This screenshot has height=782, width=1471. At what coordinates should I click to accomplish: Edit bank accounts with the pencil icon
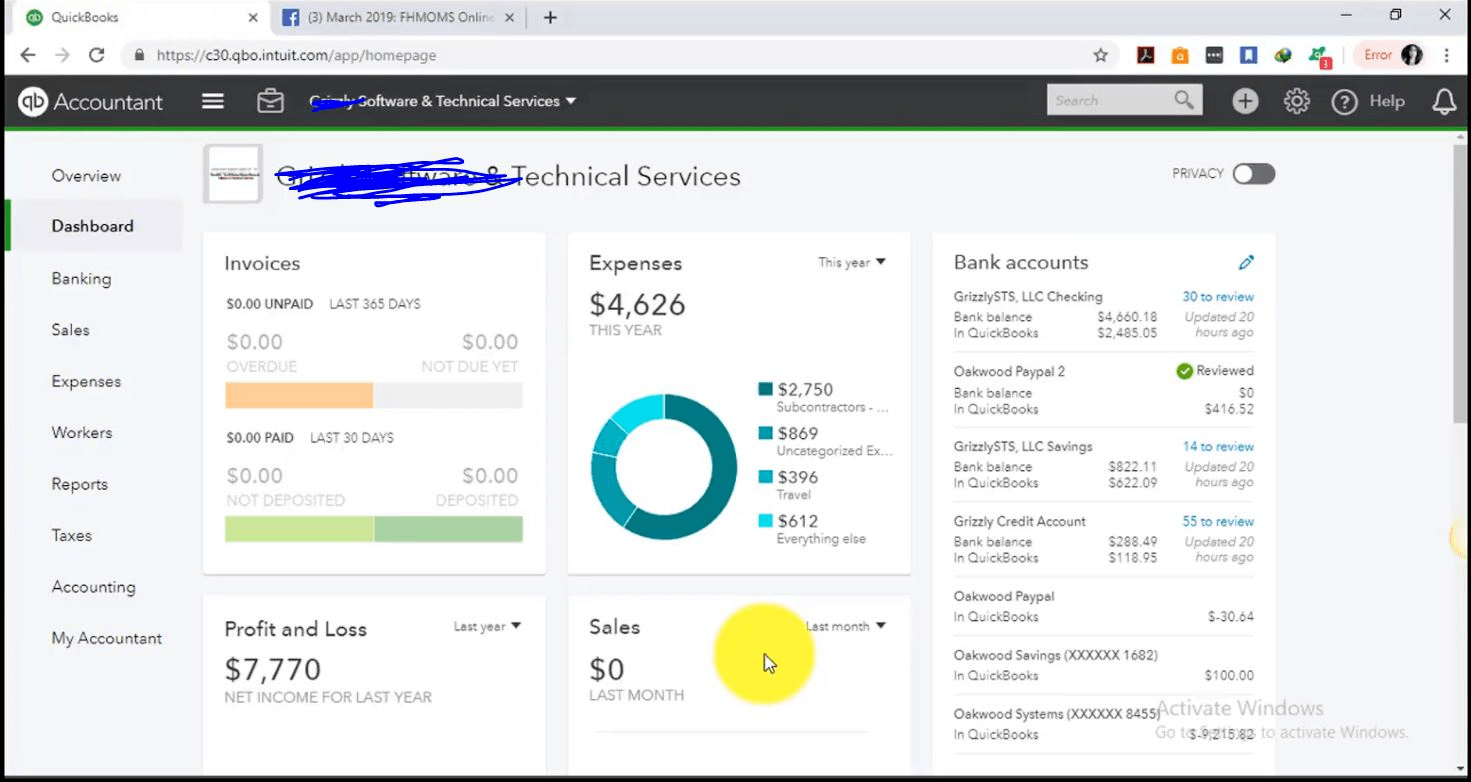tap(1246, 263)
